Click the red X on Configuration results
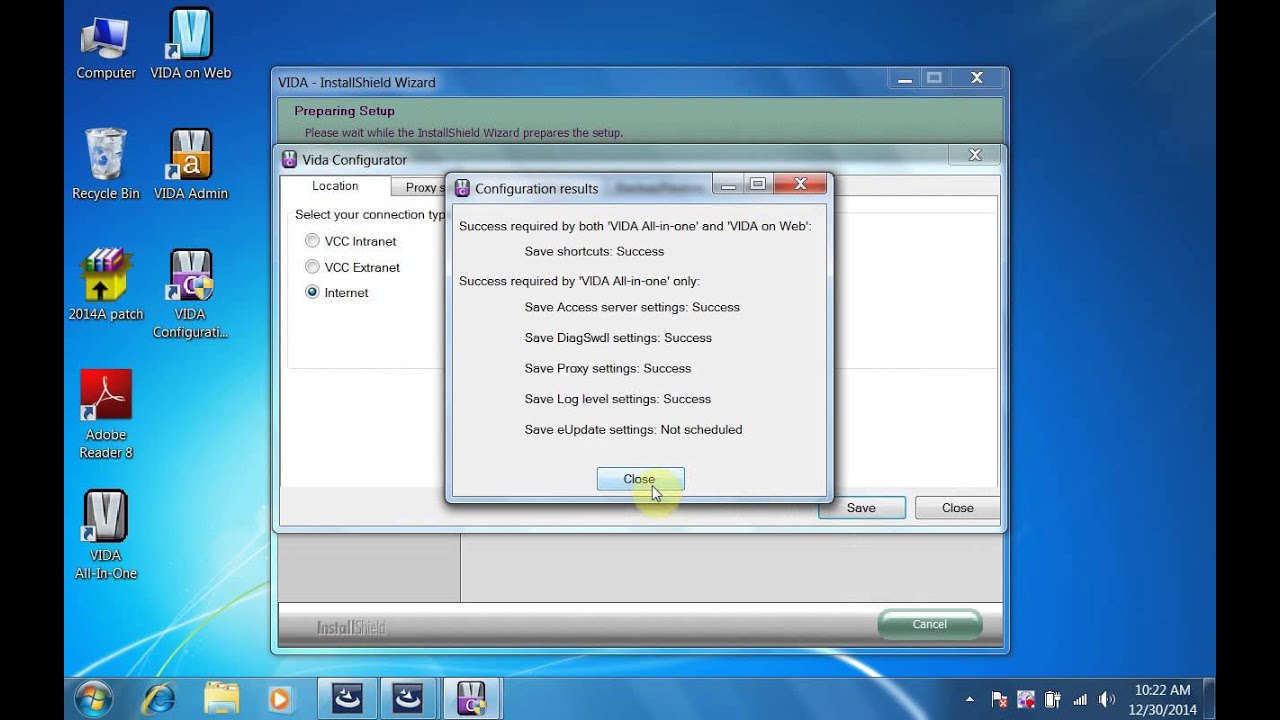1280x720 pixels. (801, 184)
